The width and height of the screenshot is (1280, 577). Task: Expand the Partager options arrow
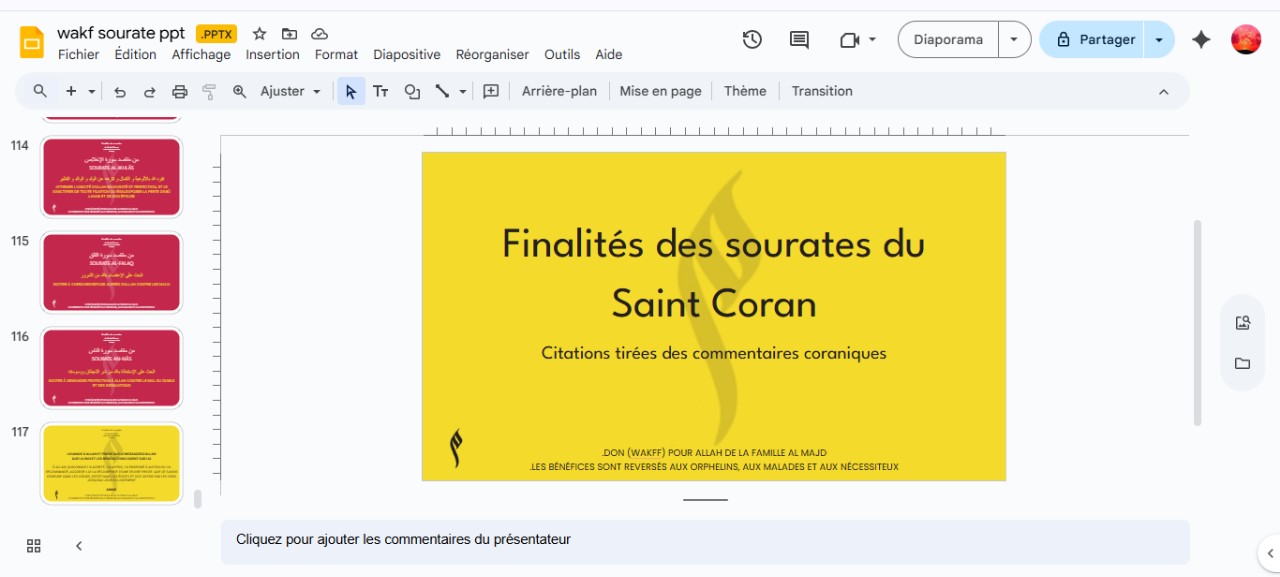click(x=1159, y=40)
